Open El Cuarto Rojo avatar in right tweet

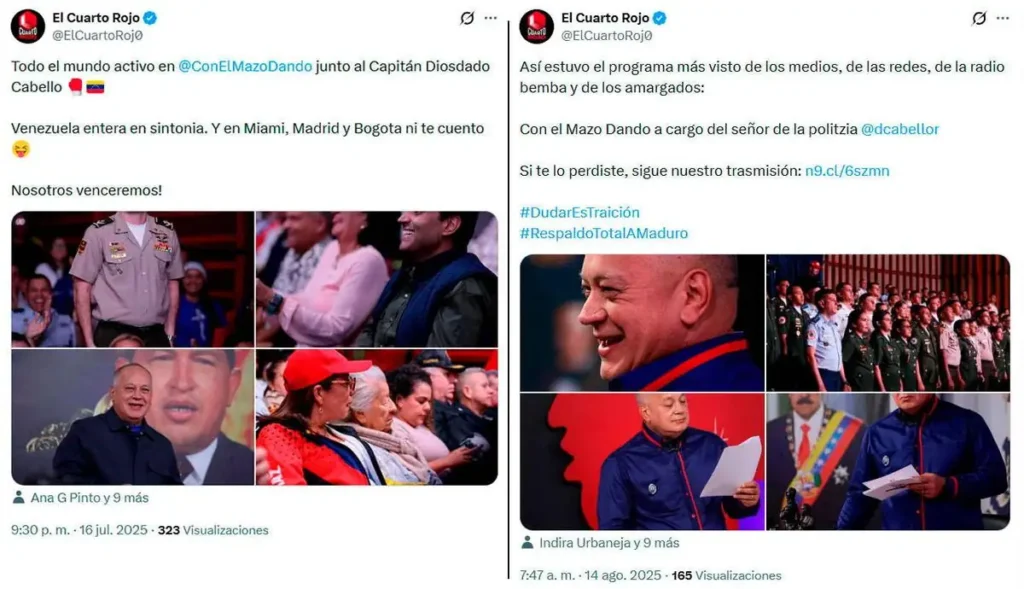click(x=536, y=27)
